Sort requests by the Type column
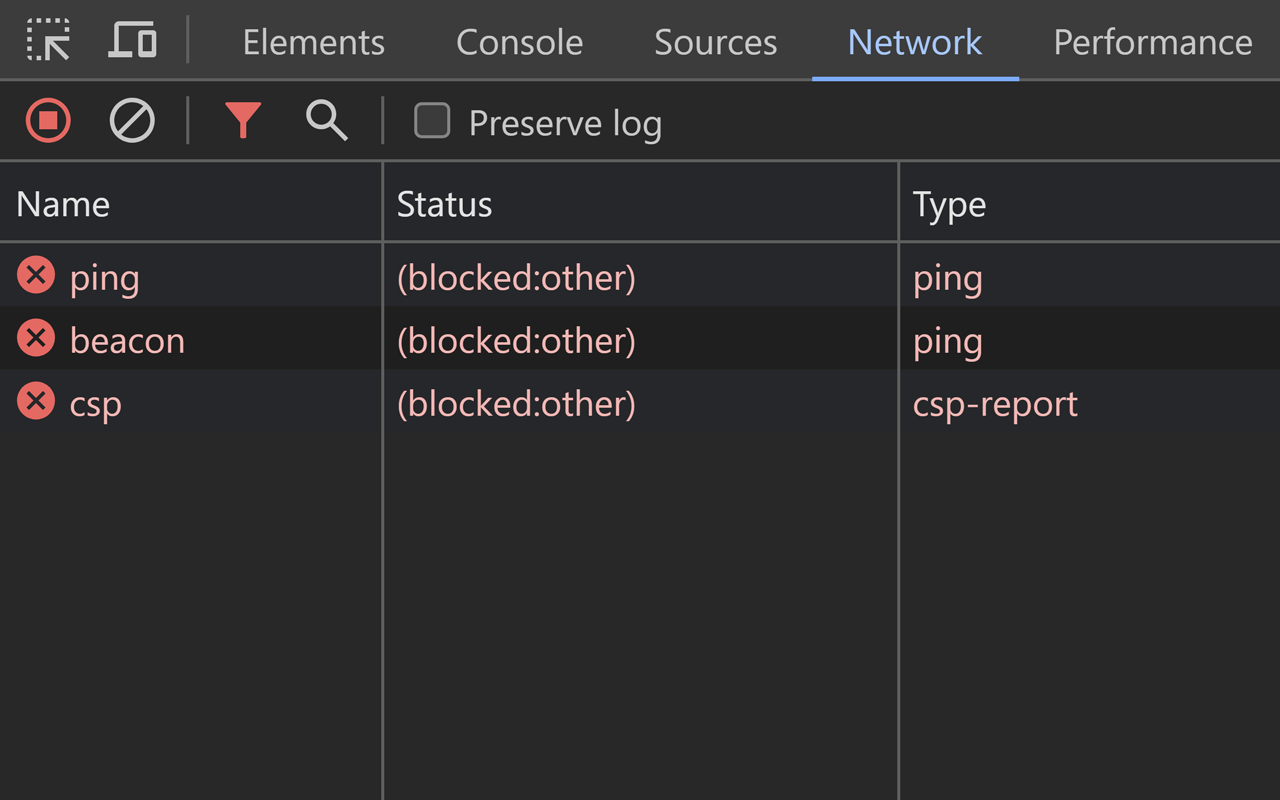 pyautogui.click(x=948, y=203)
